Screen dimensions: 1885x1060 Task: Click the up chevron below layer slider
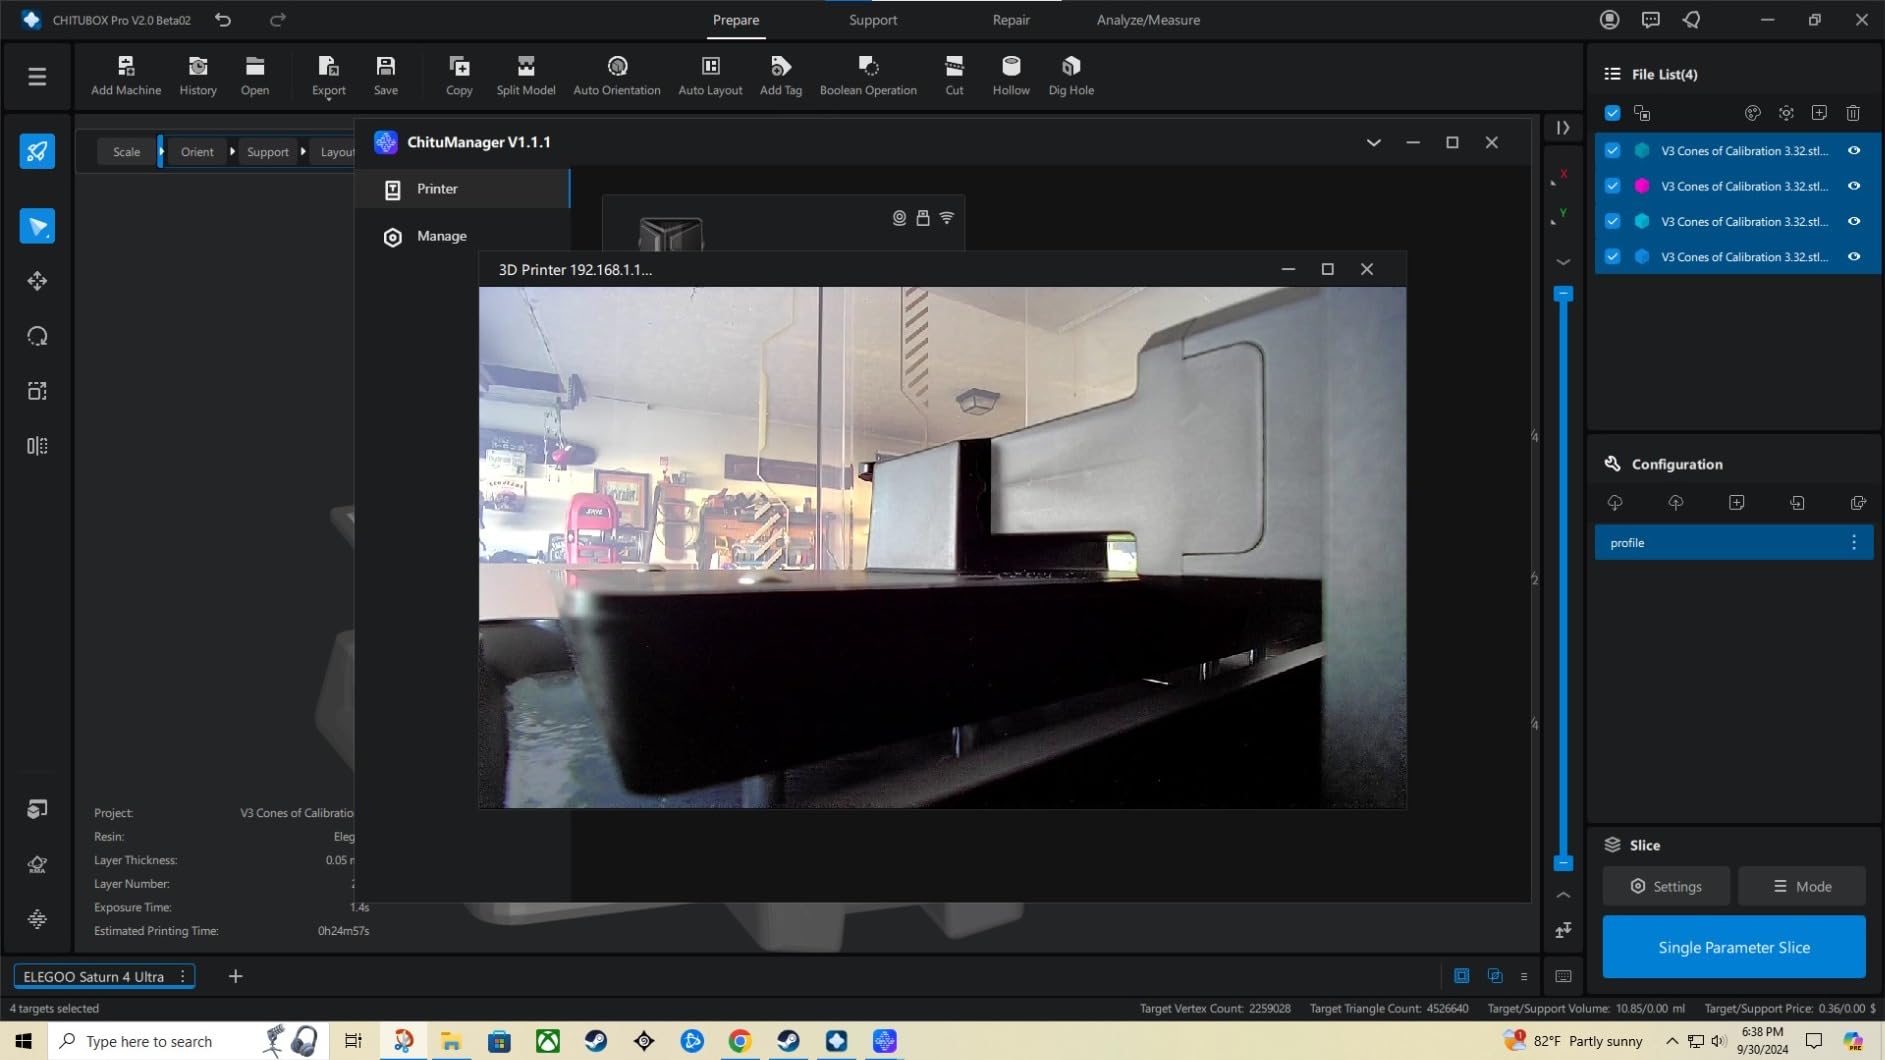click(1563, 895)
